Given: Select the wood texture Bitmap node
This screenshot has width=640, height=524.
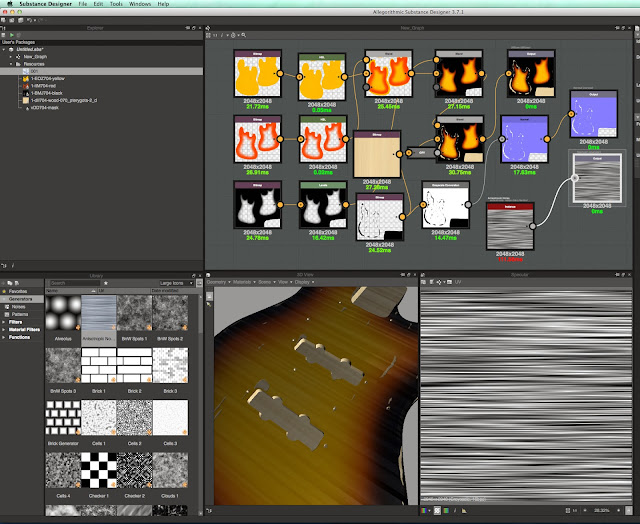Looking at the screenshot, I should (376, 156).
